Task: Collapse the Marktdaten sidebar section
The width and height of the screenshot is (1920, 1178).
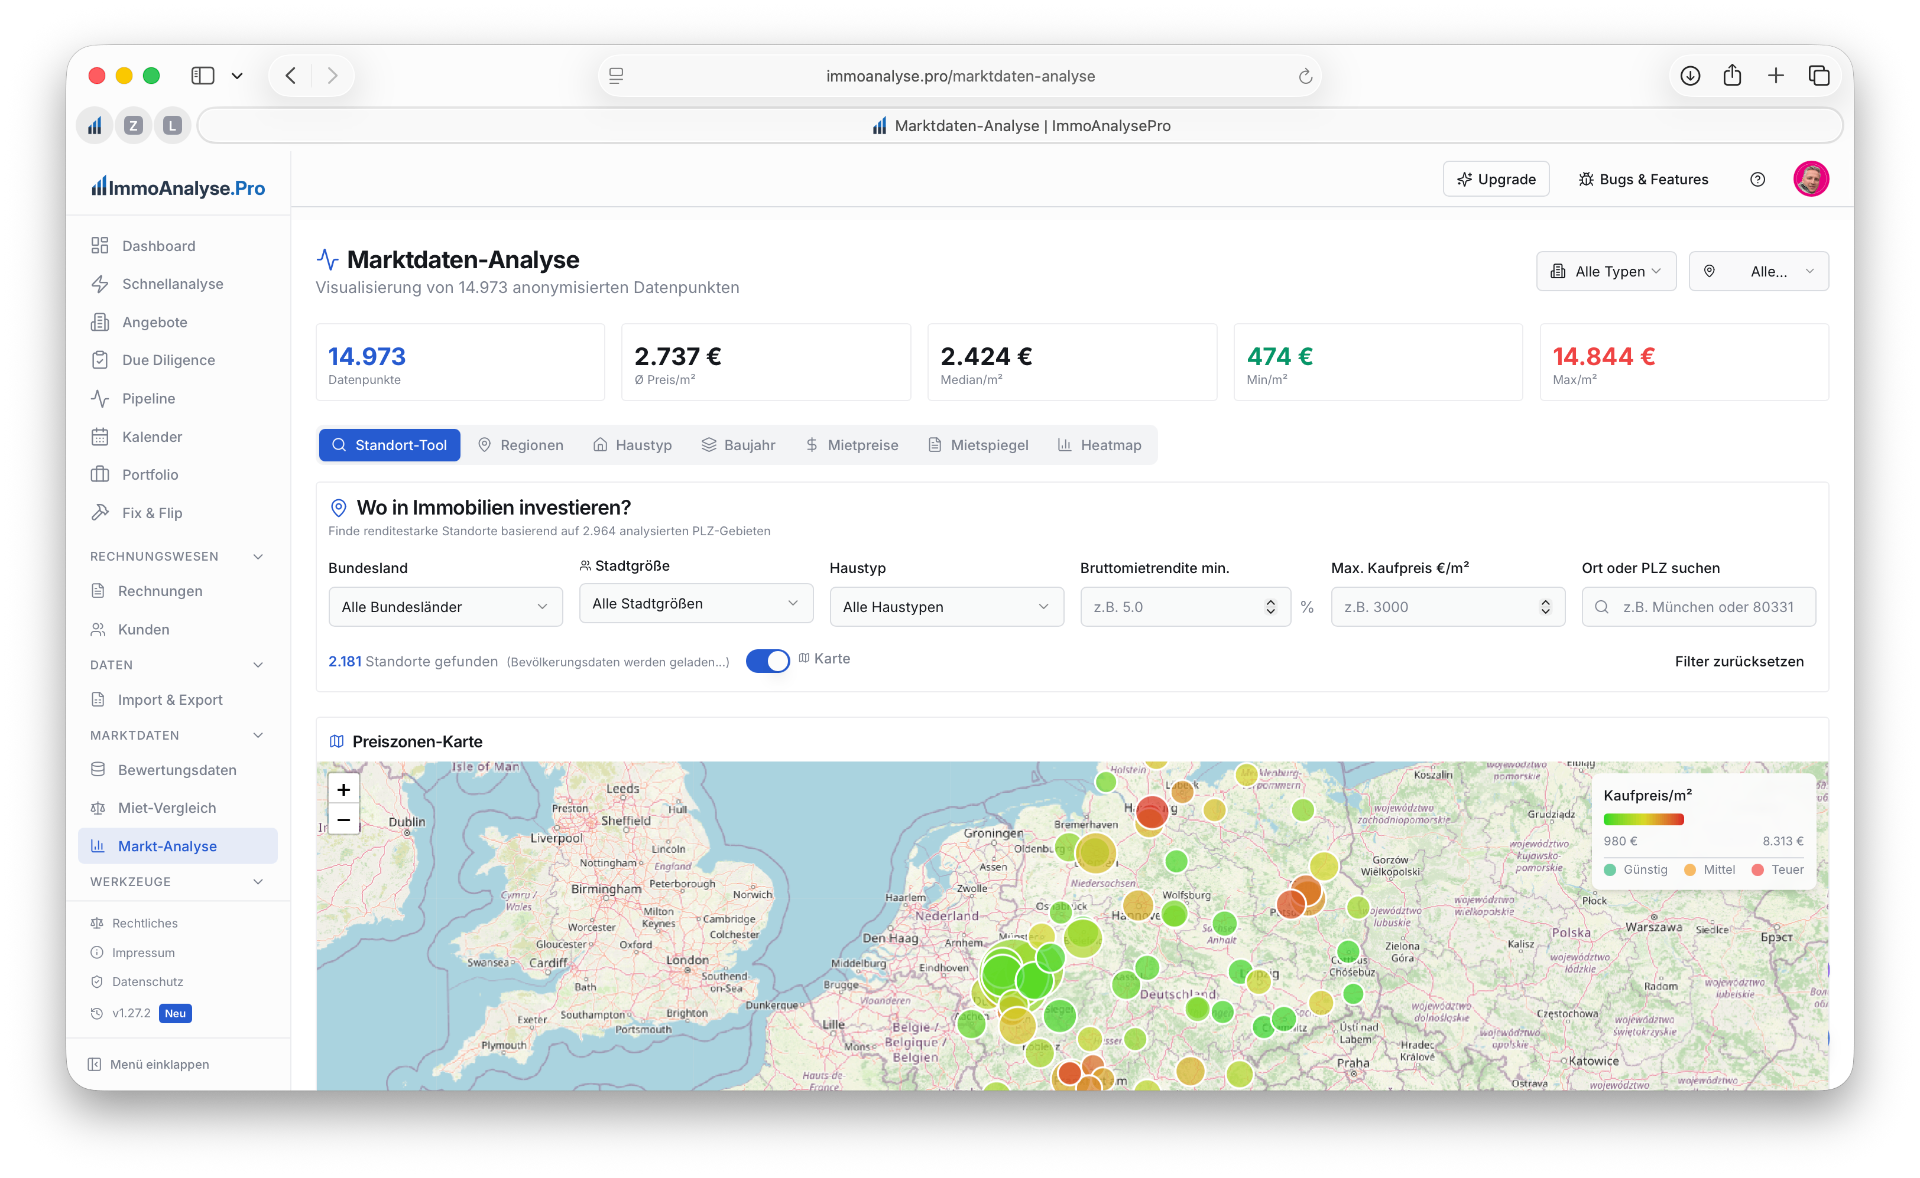Action: (178, 735)
